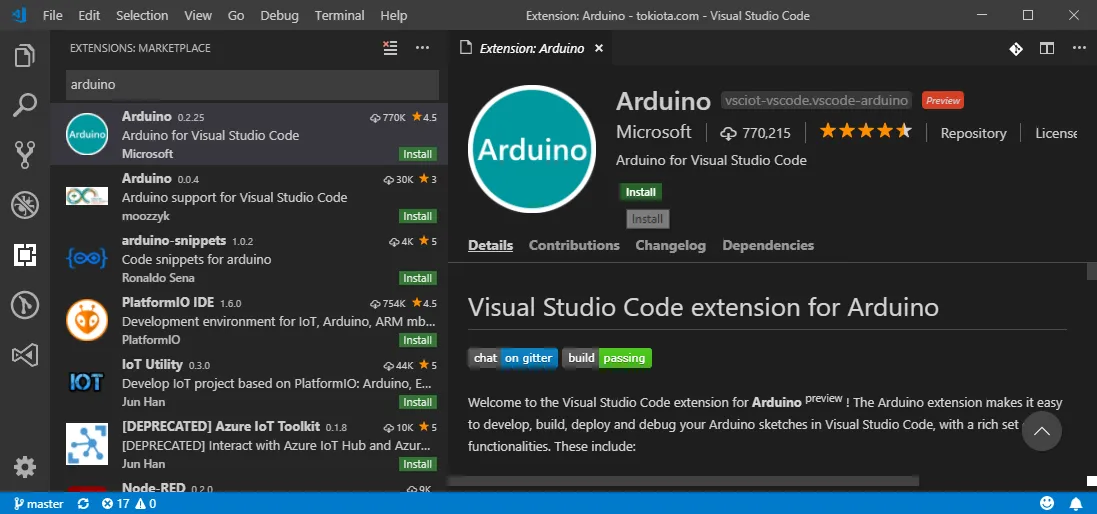The height and width of the screenshot is (514, 1097).
Task: Open the Manage gear icon
Action: click(x=24, y=466)
